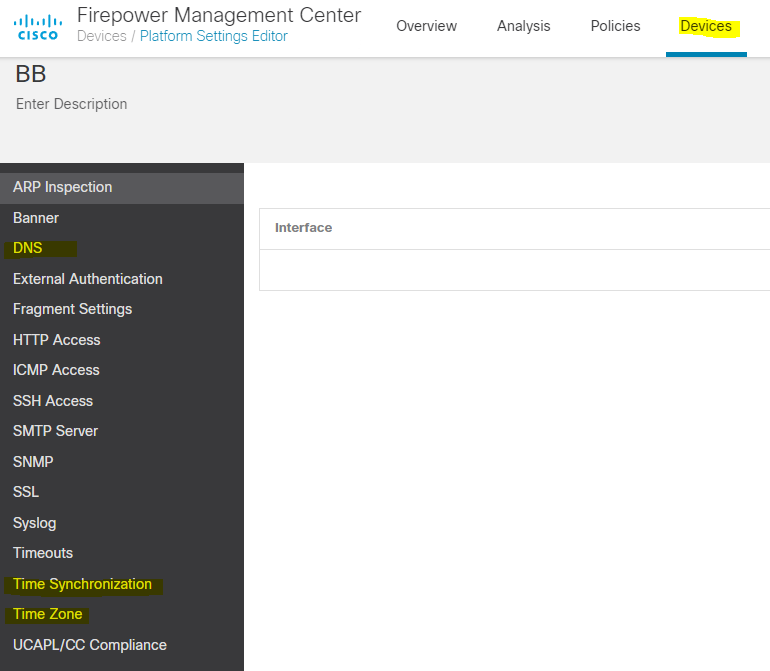Click the Cisco logo
The height and width of the screenshot is (671, 770).
click(39, 27)
